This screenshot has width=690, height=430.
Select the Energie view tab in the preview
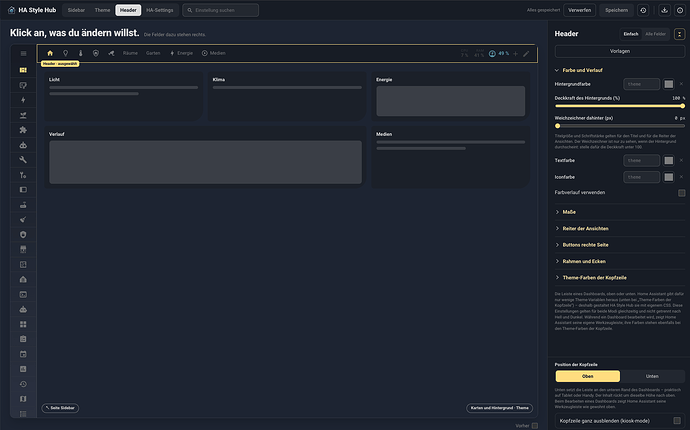(x=181, y=53)
